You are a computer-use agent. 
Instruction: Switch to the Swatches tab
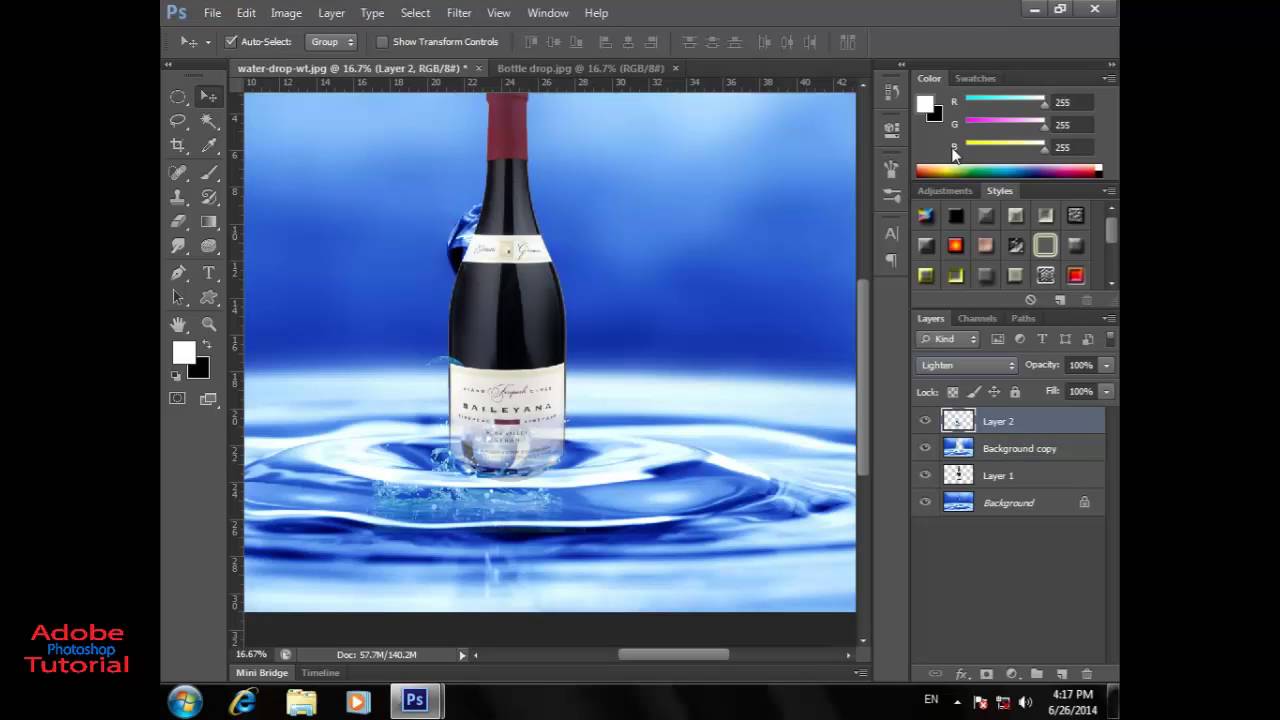[x=975, y=78]
